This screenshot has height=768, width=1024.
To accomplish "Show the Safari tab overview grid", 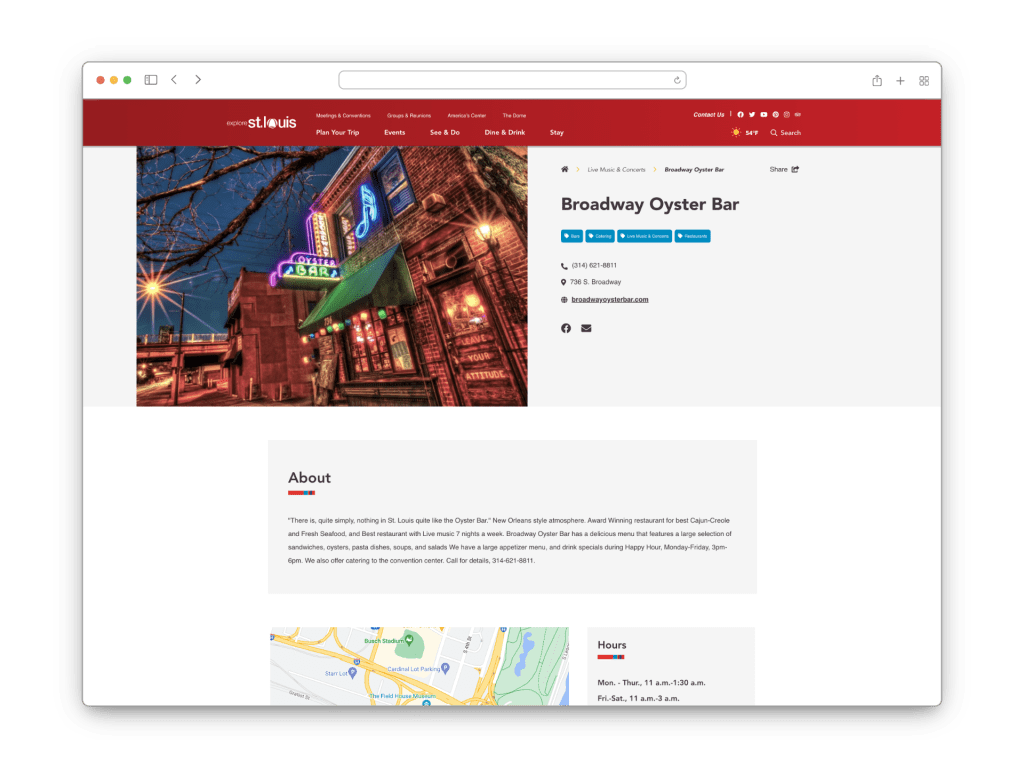I will tap(924, 80).
